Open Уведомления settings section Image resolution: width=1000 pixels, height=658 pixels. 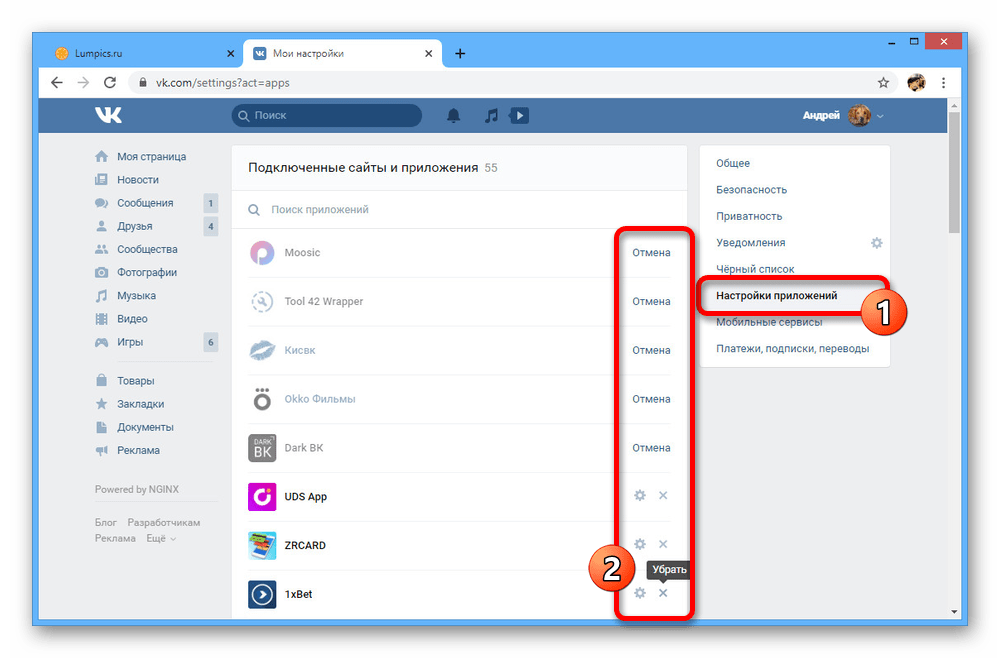(751, 242)
